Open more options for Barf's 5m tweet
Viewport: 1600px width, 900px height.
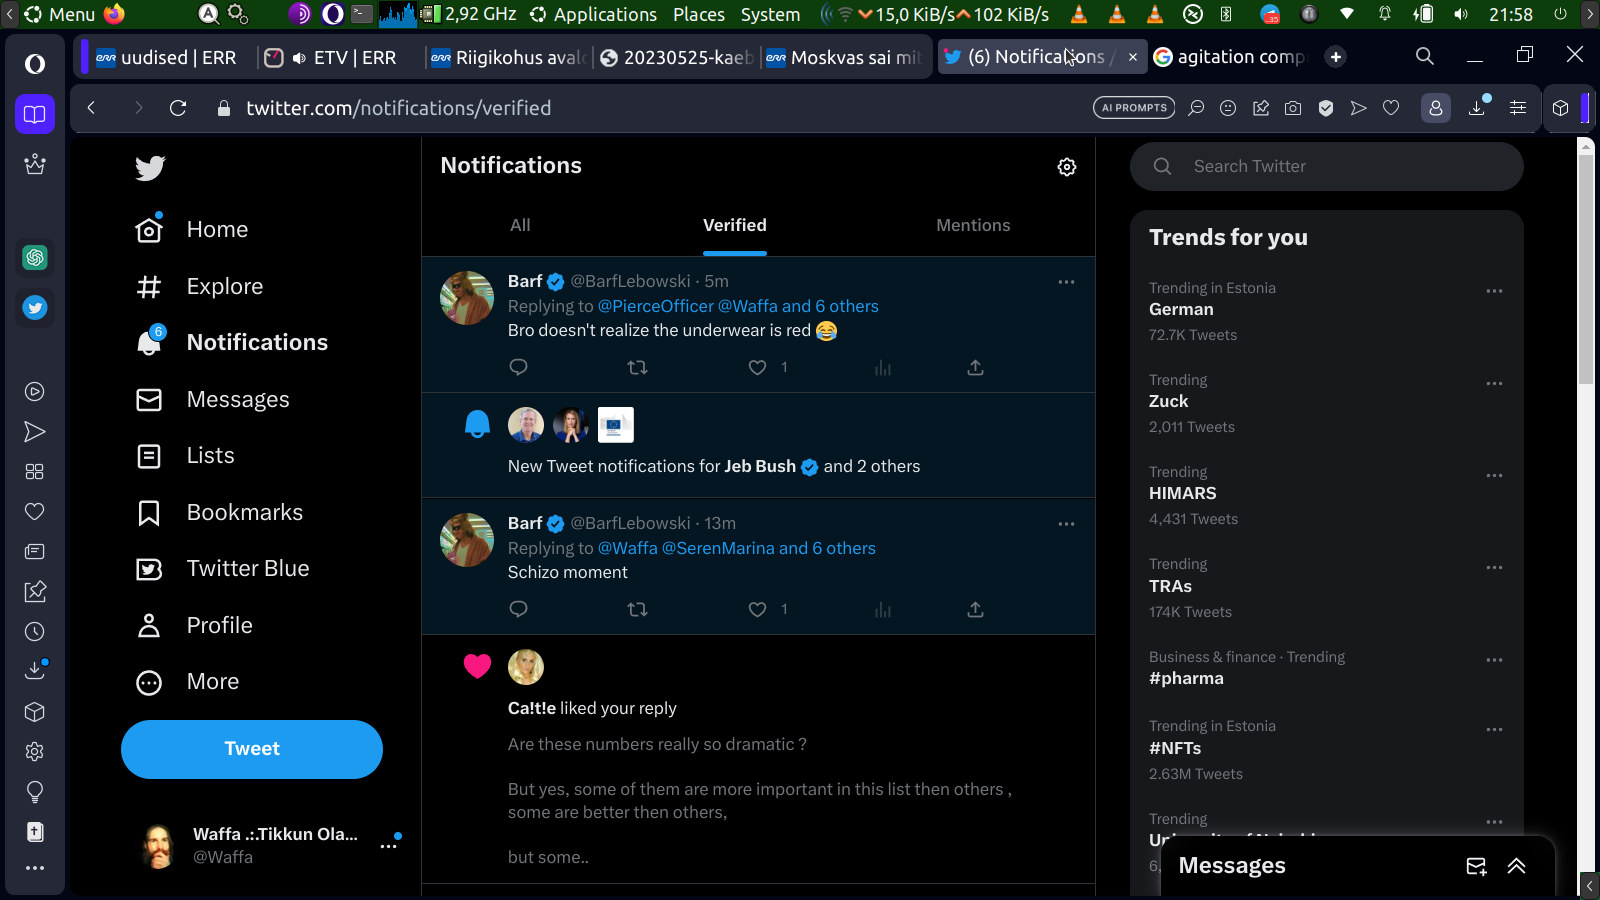coord(1067,282)
